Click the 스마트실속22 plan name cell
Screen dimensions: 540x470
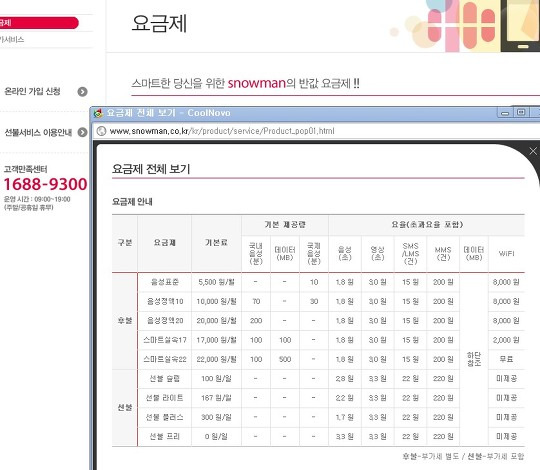tap(165, 359)
